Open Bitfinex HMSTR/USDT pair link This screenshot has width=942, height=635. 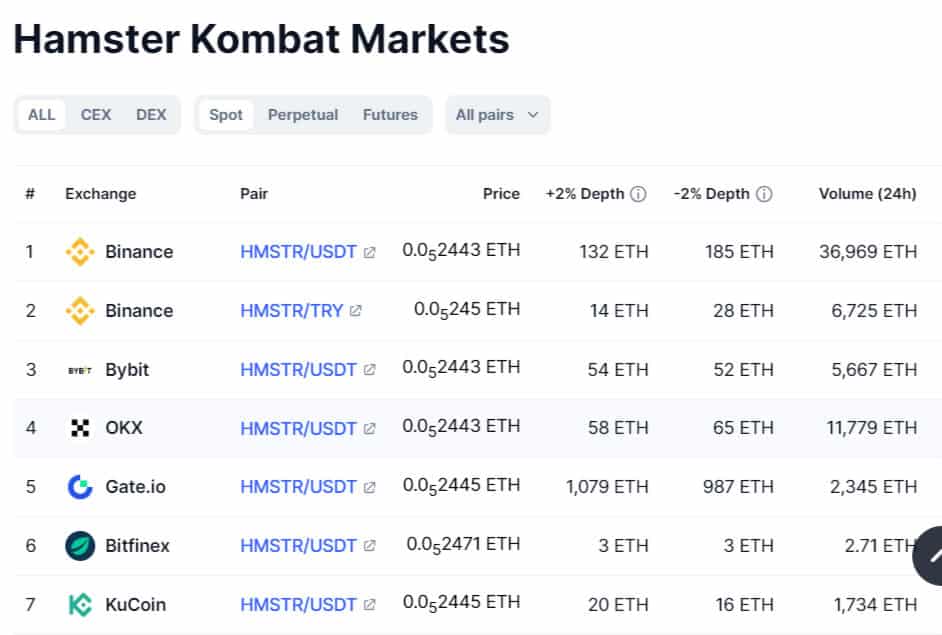click(x=299, y=545)
